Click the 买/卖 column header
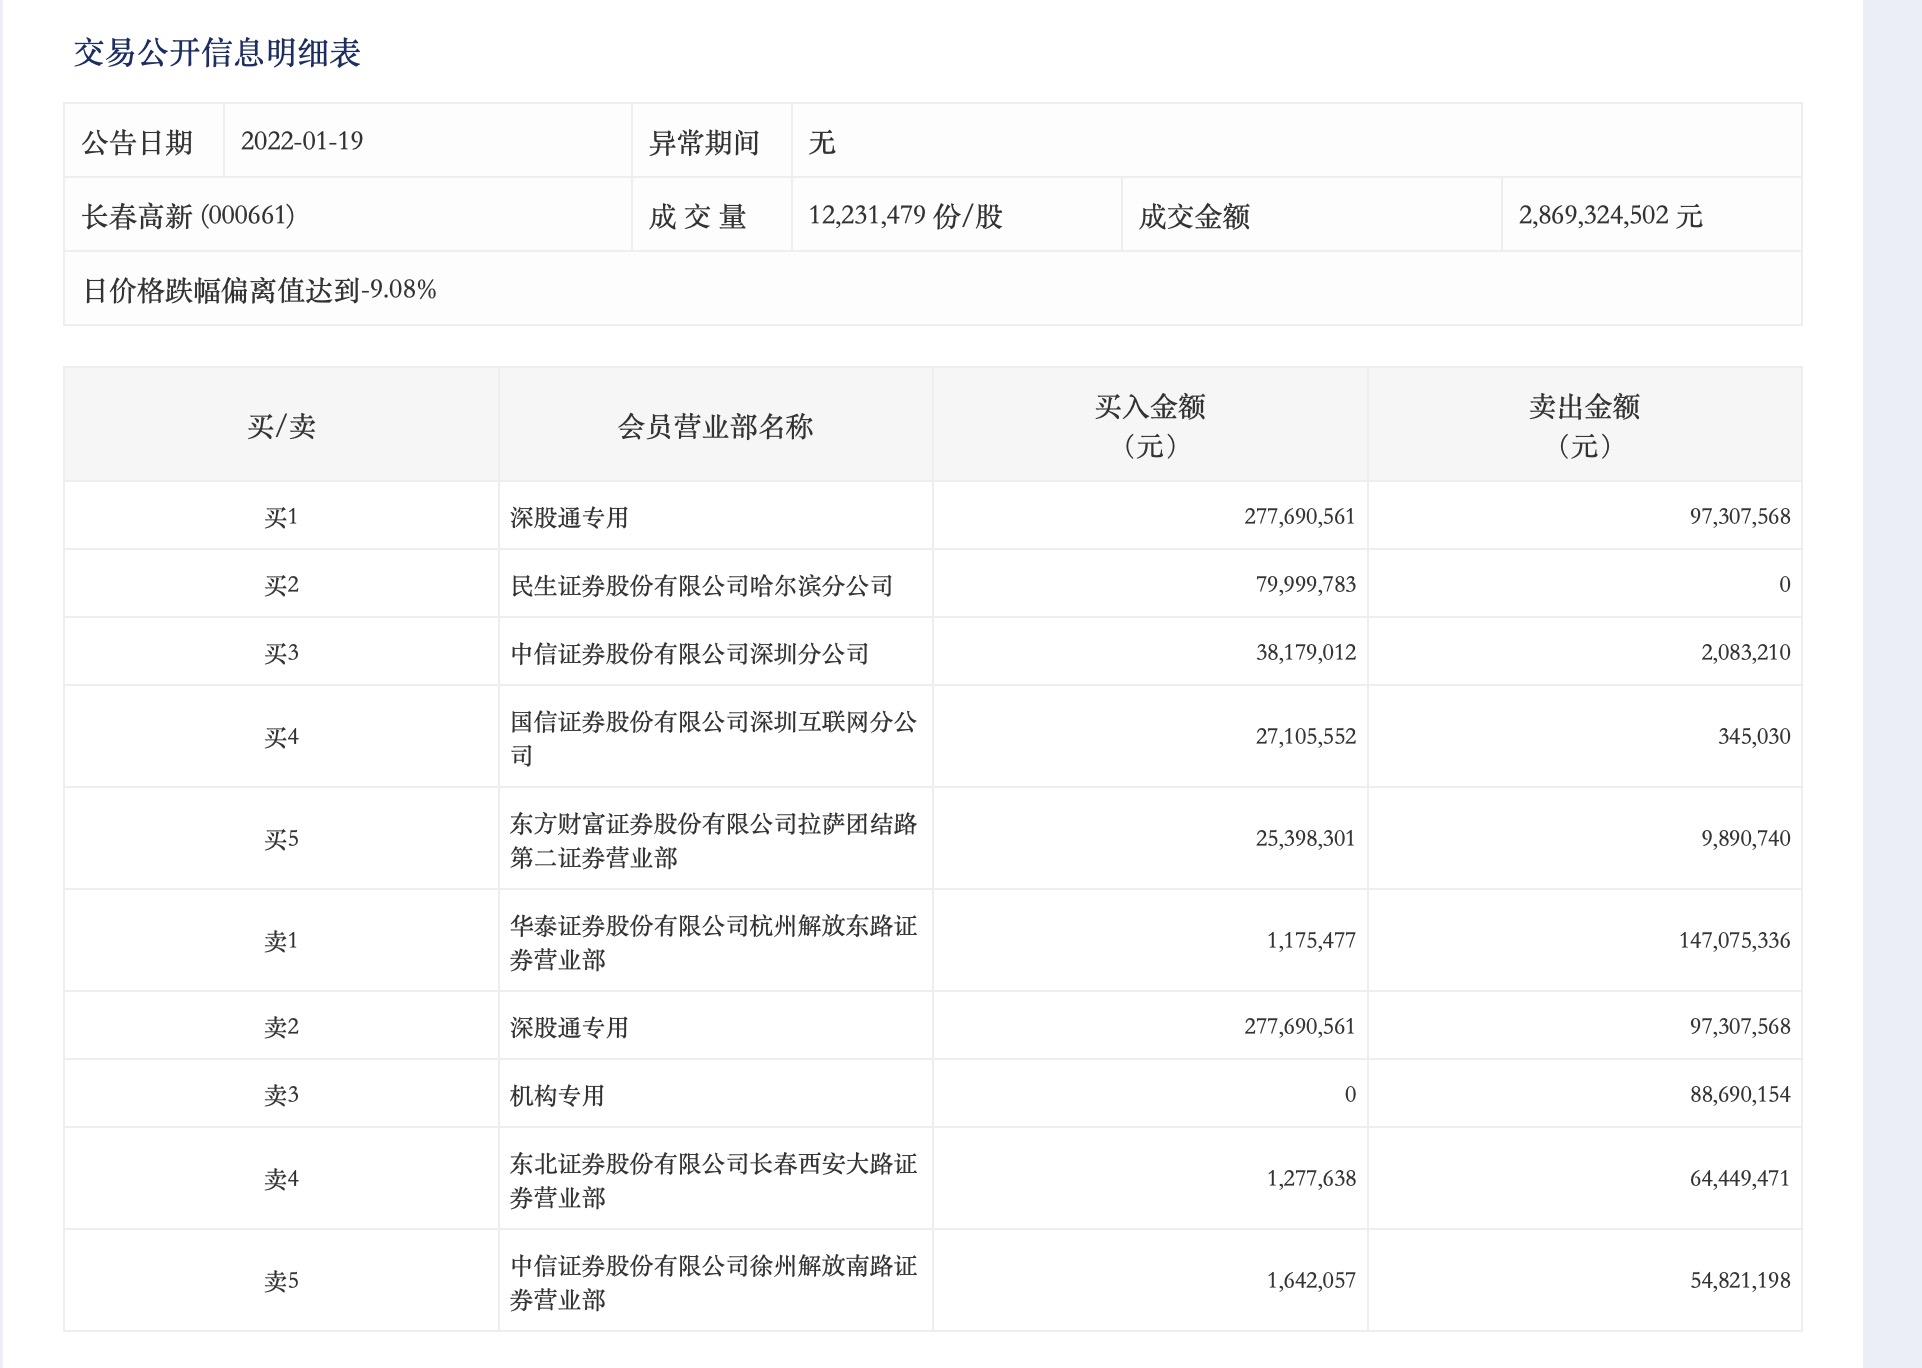Screen dimensions: 1922x1368 281,426
